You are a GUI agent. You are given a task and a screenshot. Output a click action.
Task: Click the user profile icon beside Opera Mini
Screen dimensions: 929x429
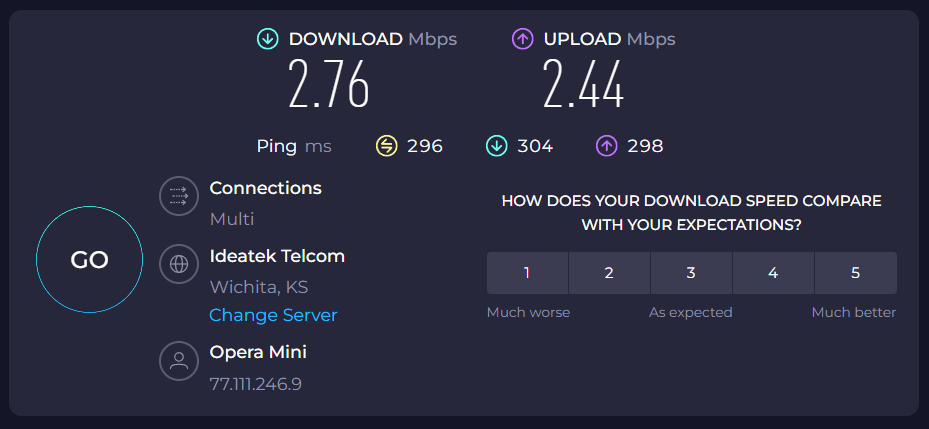click(x=179, y=360)
